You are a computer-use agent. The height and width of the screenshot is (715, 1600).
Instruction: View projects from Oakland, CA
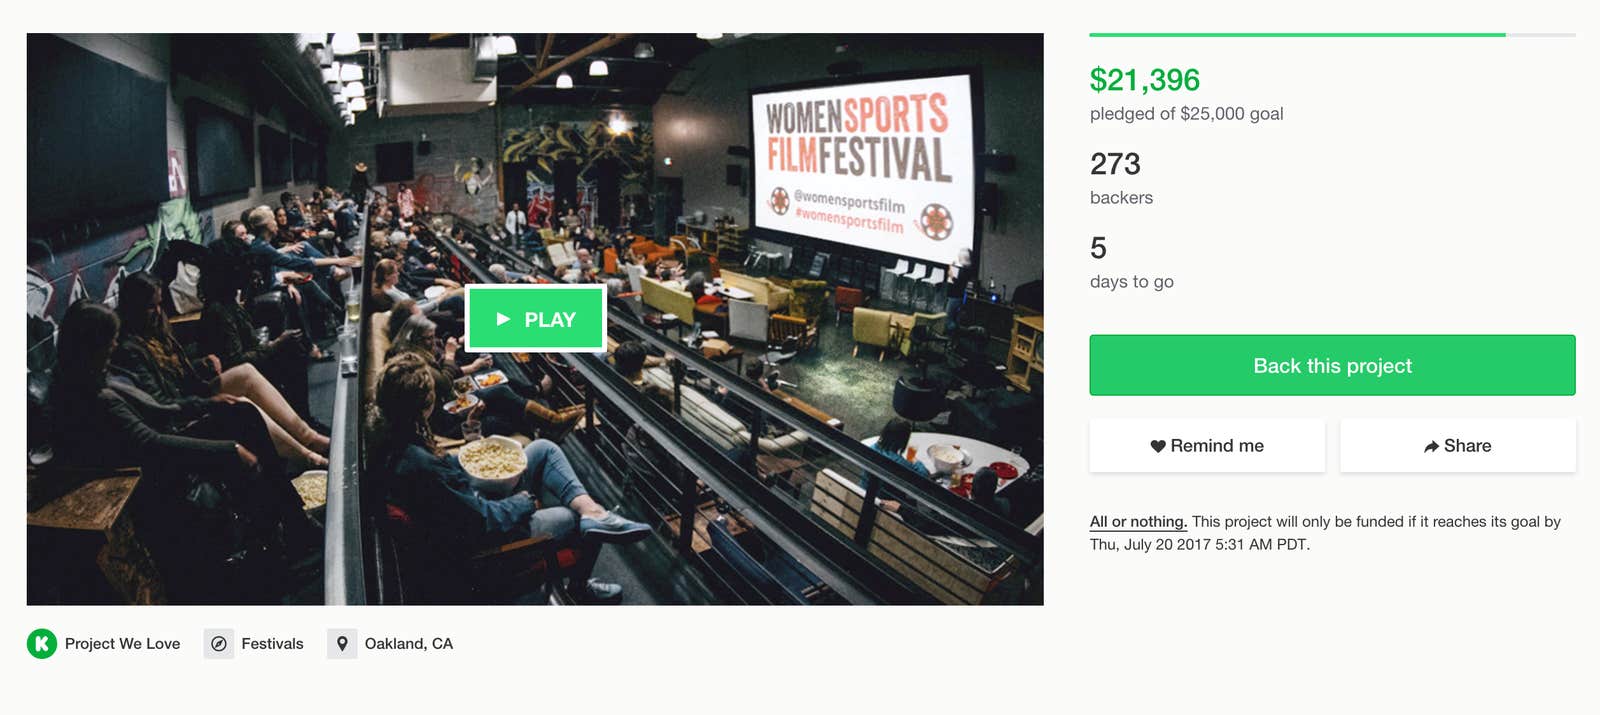pos(408,643)
